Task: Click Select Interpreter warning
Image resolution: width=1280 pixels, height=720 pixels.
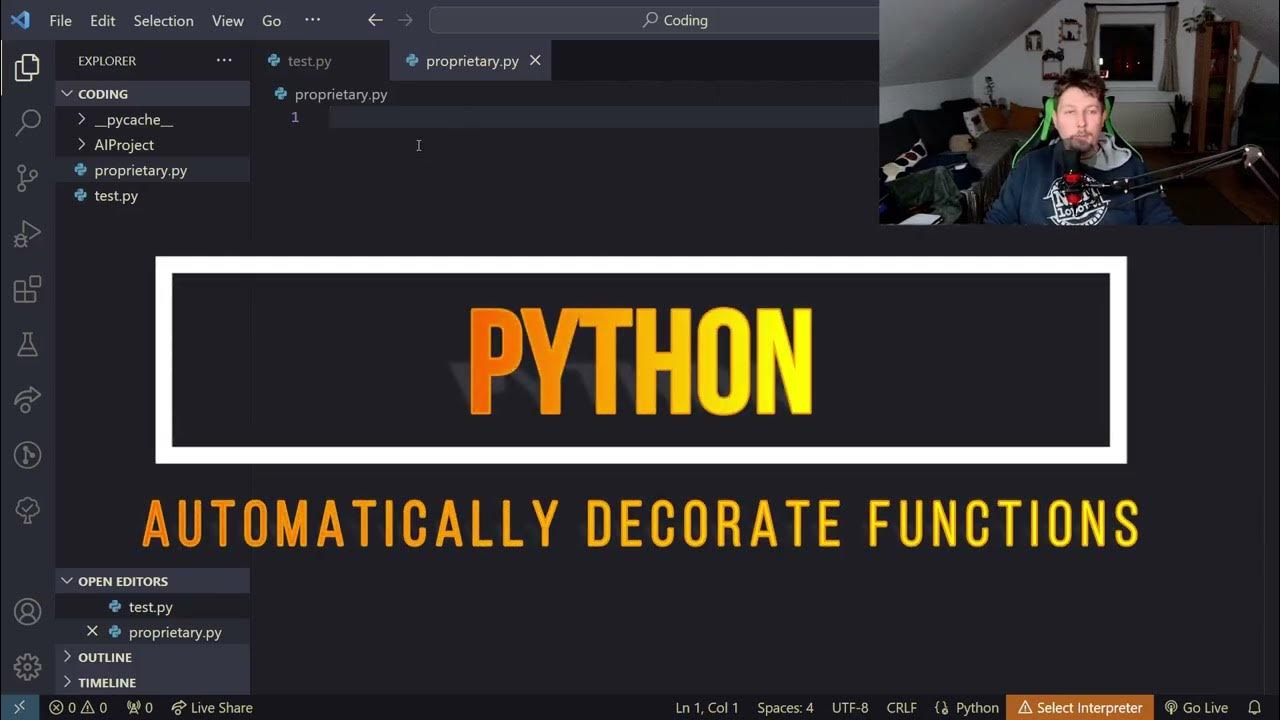Action: pyautogui.click(x=1080, y=707)
